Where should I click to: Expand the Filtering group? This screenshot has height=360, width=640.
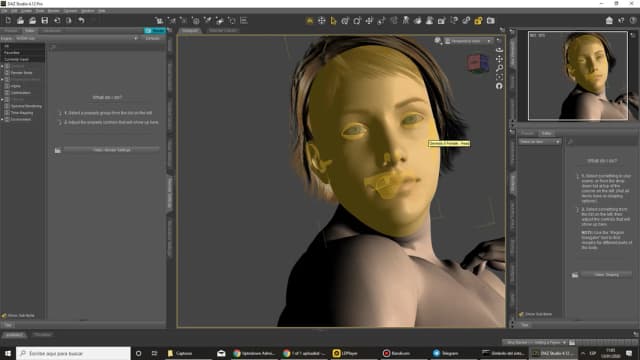pos(2,100)
